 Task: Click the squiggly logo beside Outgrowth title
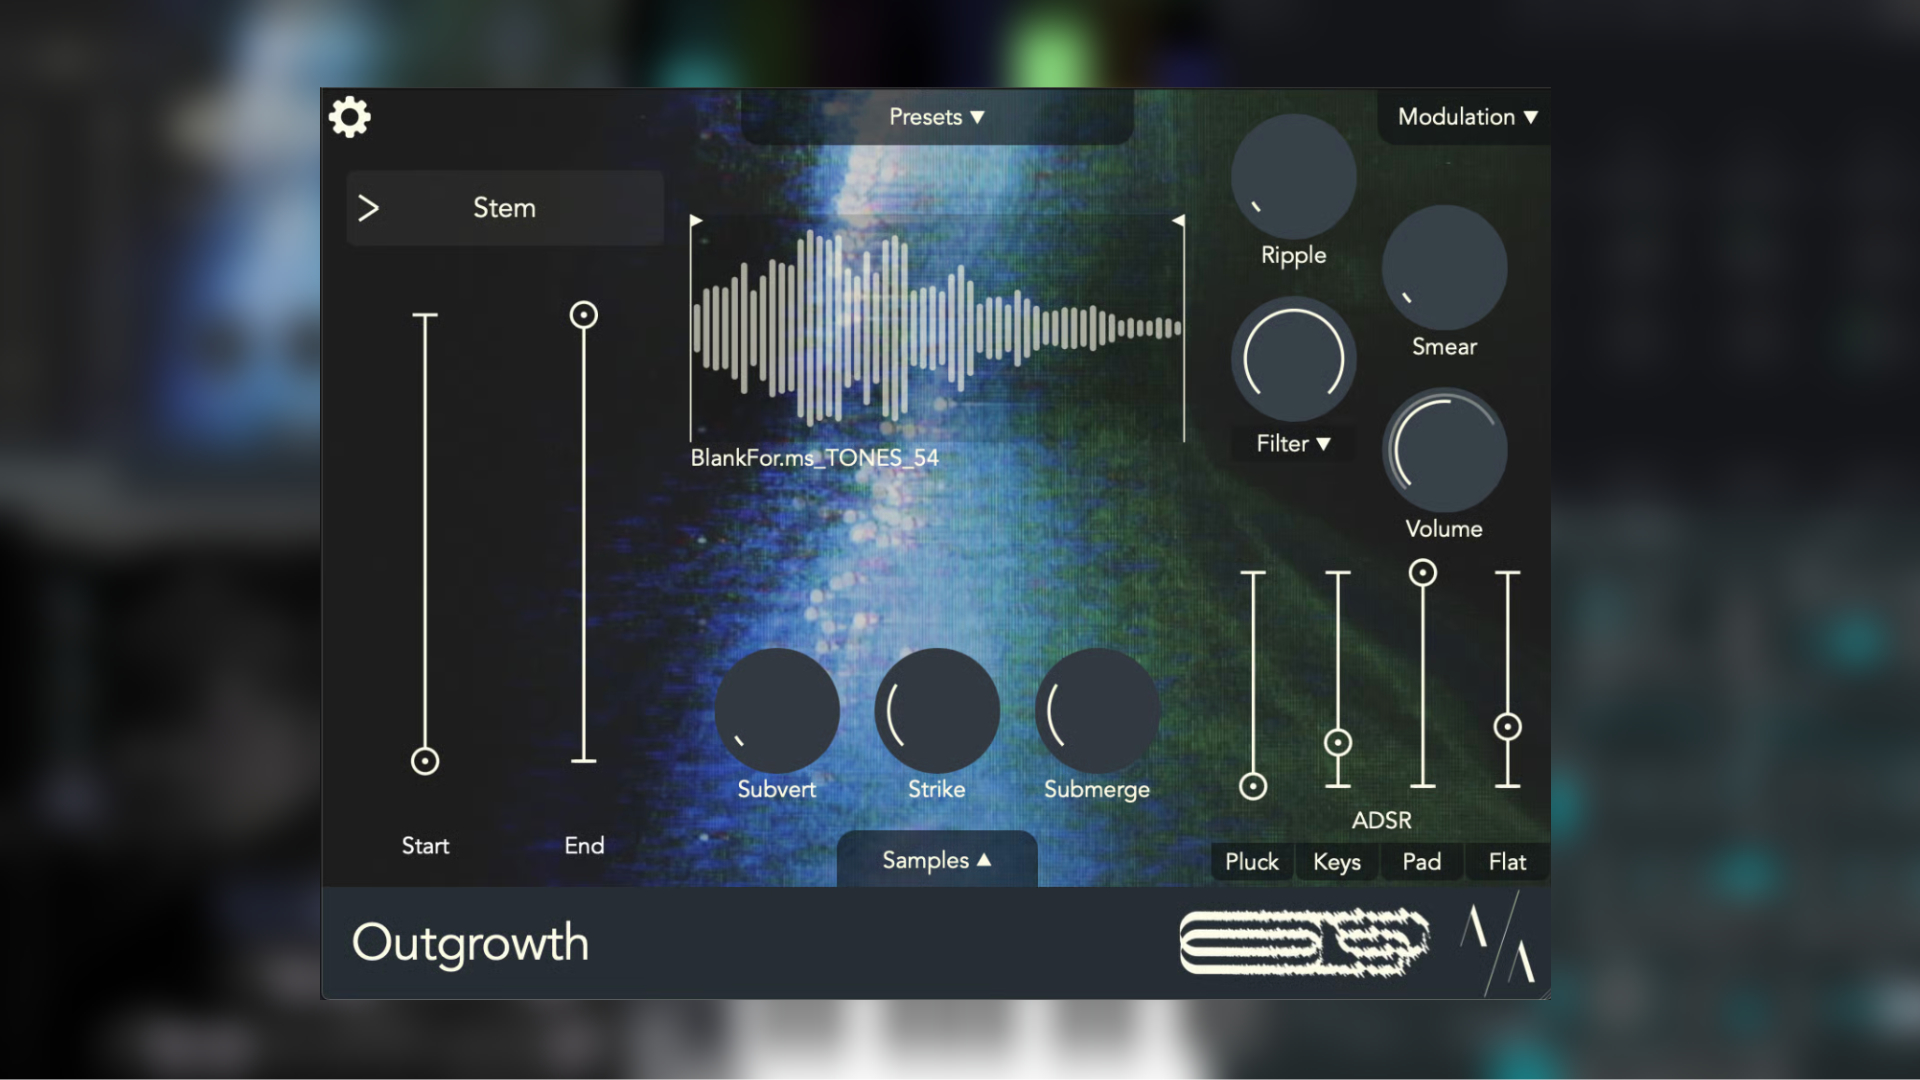tap(1304, 942)
